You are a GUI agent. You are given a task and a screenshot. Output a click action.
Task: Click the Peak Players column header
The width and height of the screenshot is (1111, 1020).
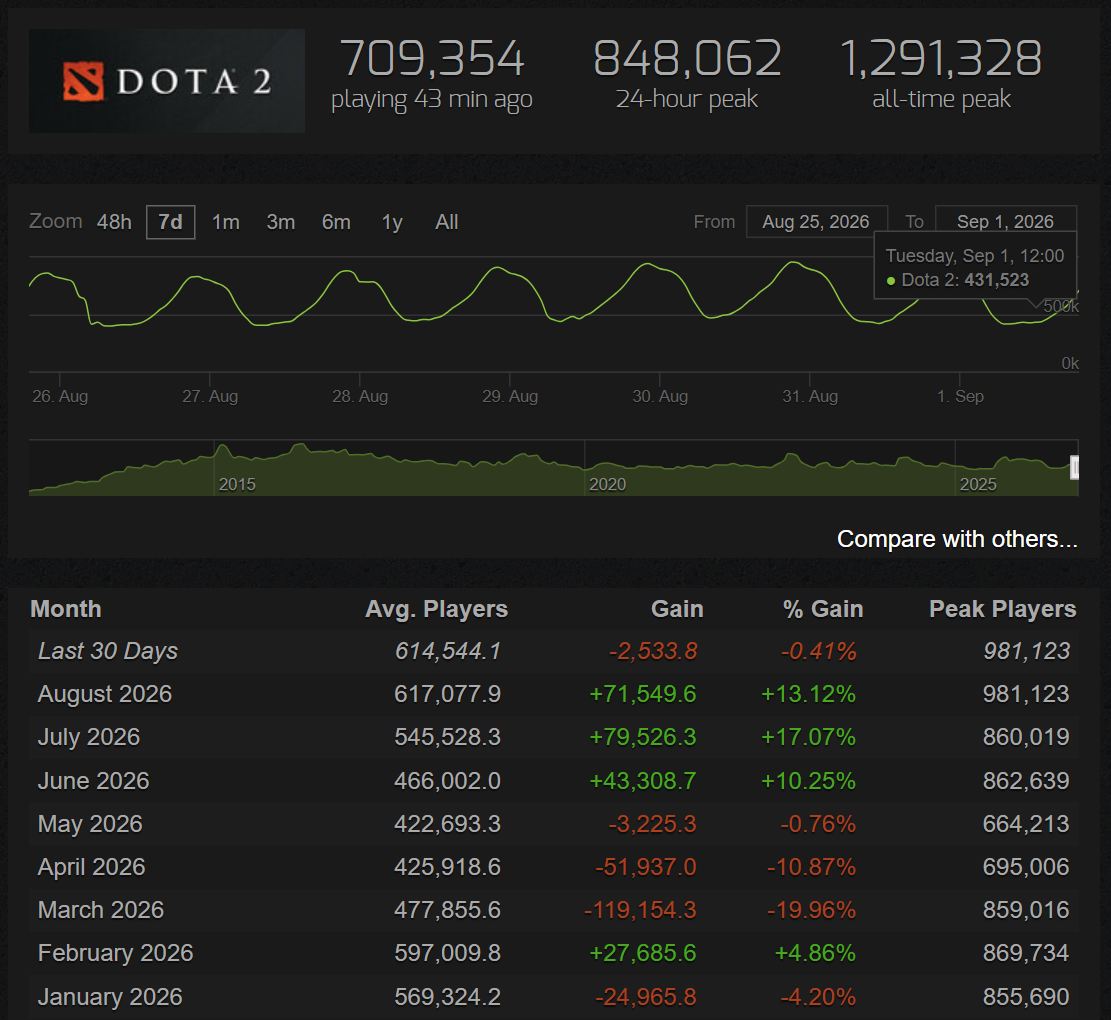click(1003, 609)
